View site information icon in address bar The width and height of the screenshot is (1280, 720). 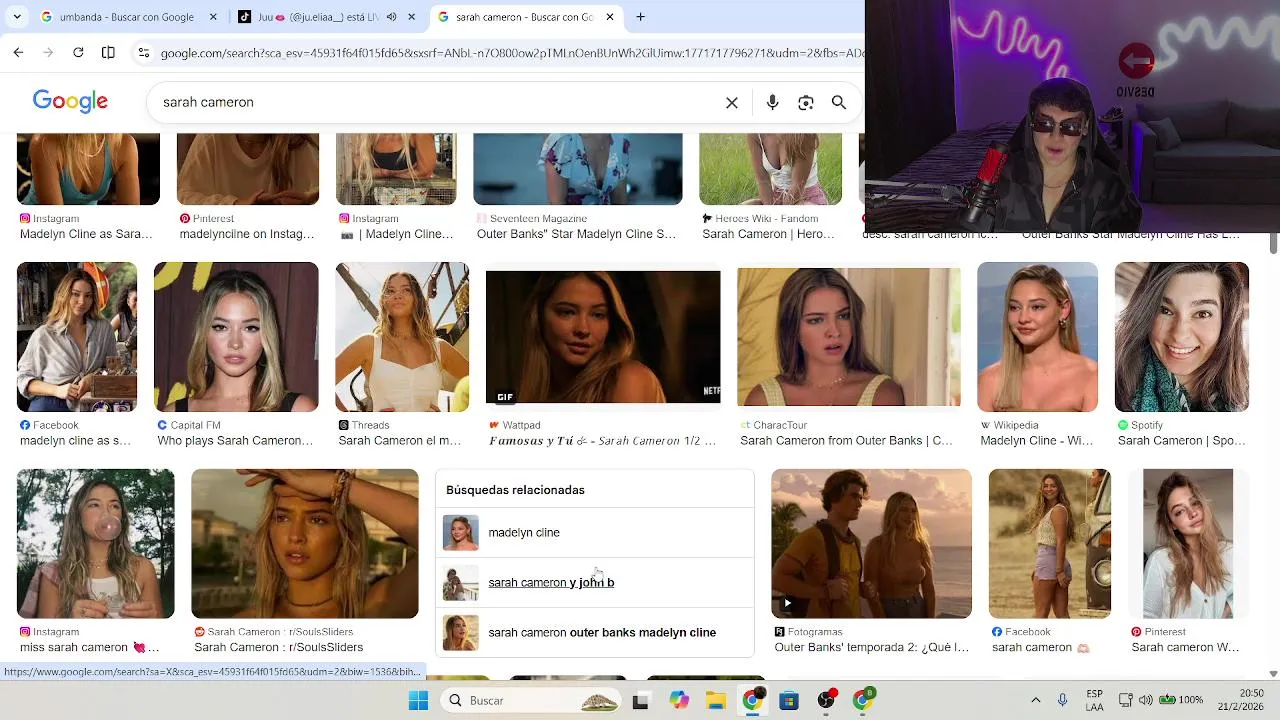(144, 52)
